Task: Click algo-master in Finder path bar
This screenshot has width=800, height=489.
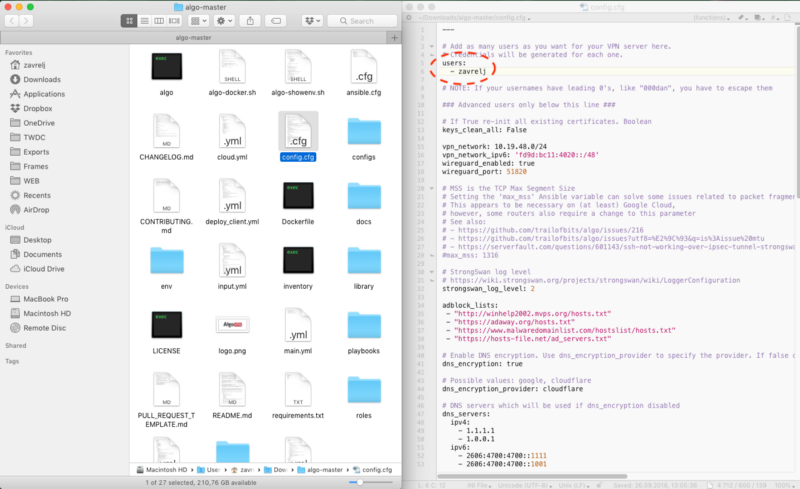Action: pyautogui.click(x=320, y=470)
